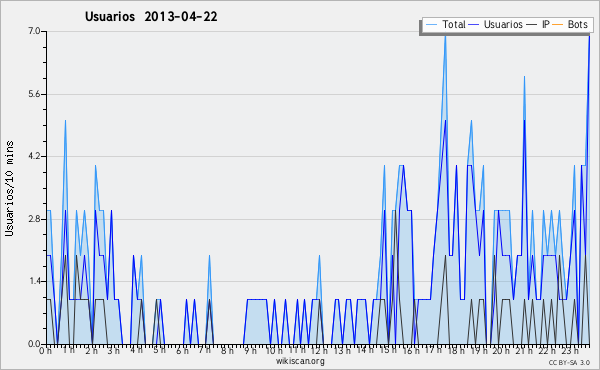This screenshot has height=370, width=600.
Task: Click the '9 h' x-axis label
Action: coord(250,351)
